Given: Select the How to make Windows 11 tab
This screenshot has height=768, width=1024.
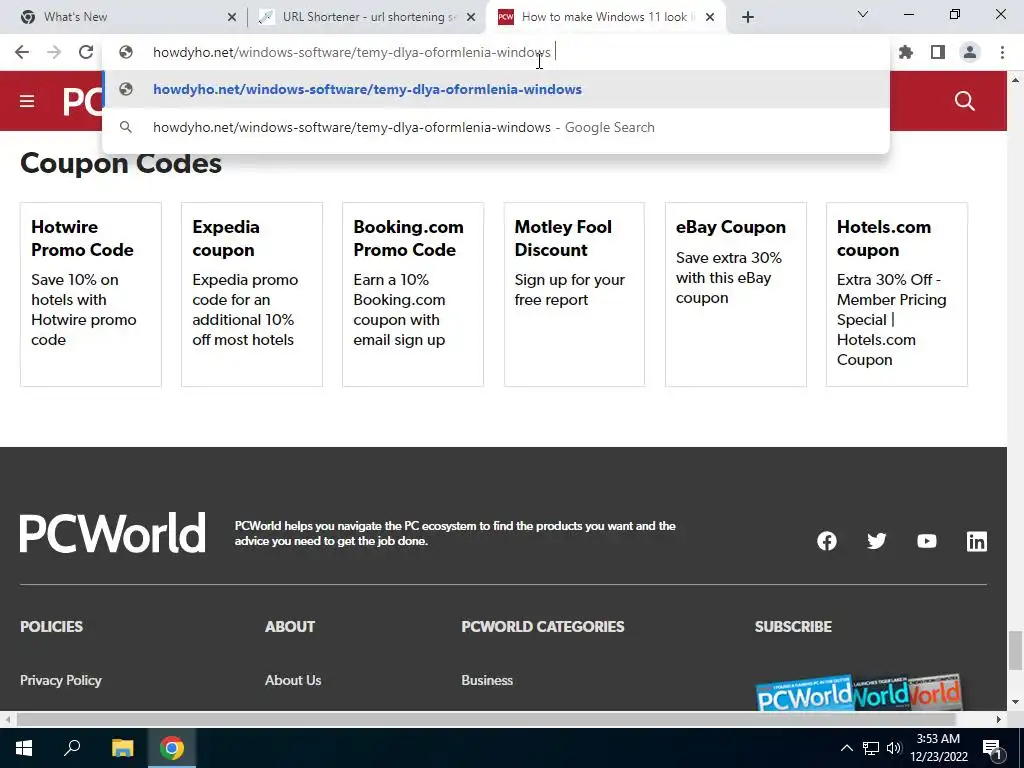Looking at the screenshot, I should pos(605,17).
